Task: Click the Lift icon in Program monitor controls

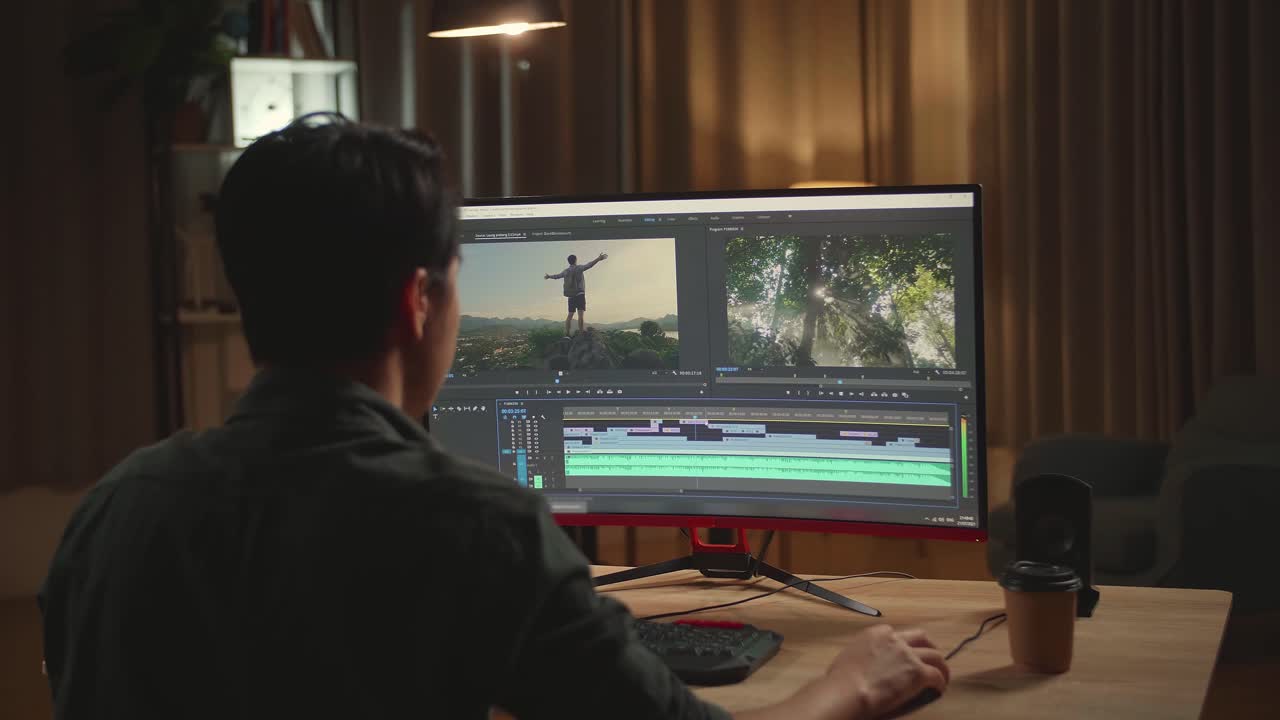Action: pos(874,393)
